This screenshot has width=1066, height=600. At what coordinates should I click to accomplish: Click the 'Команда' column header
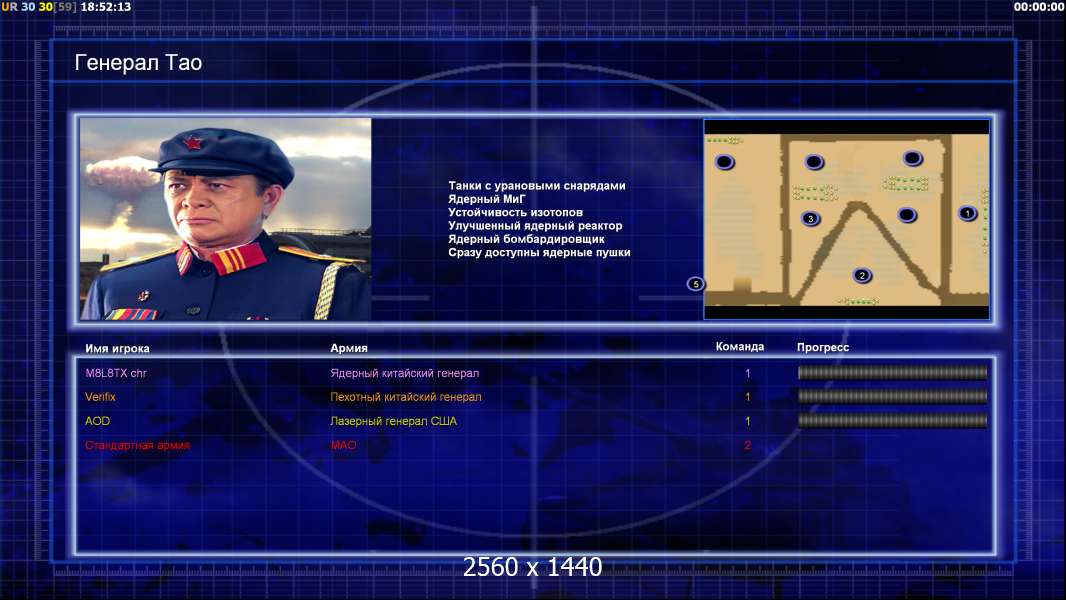[x=740, y=347]
